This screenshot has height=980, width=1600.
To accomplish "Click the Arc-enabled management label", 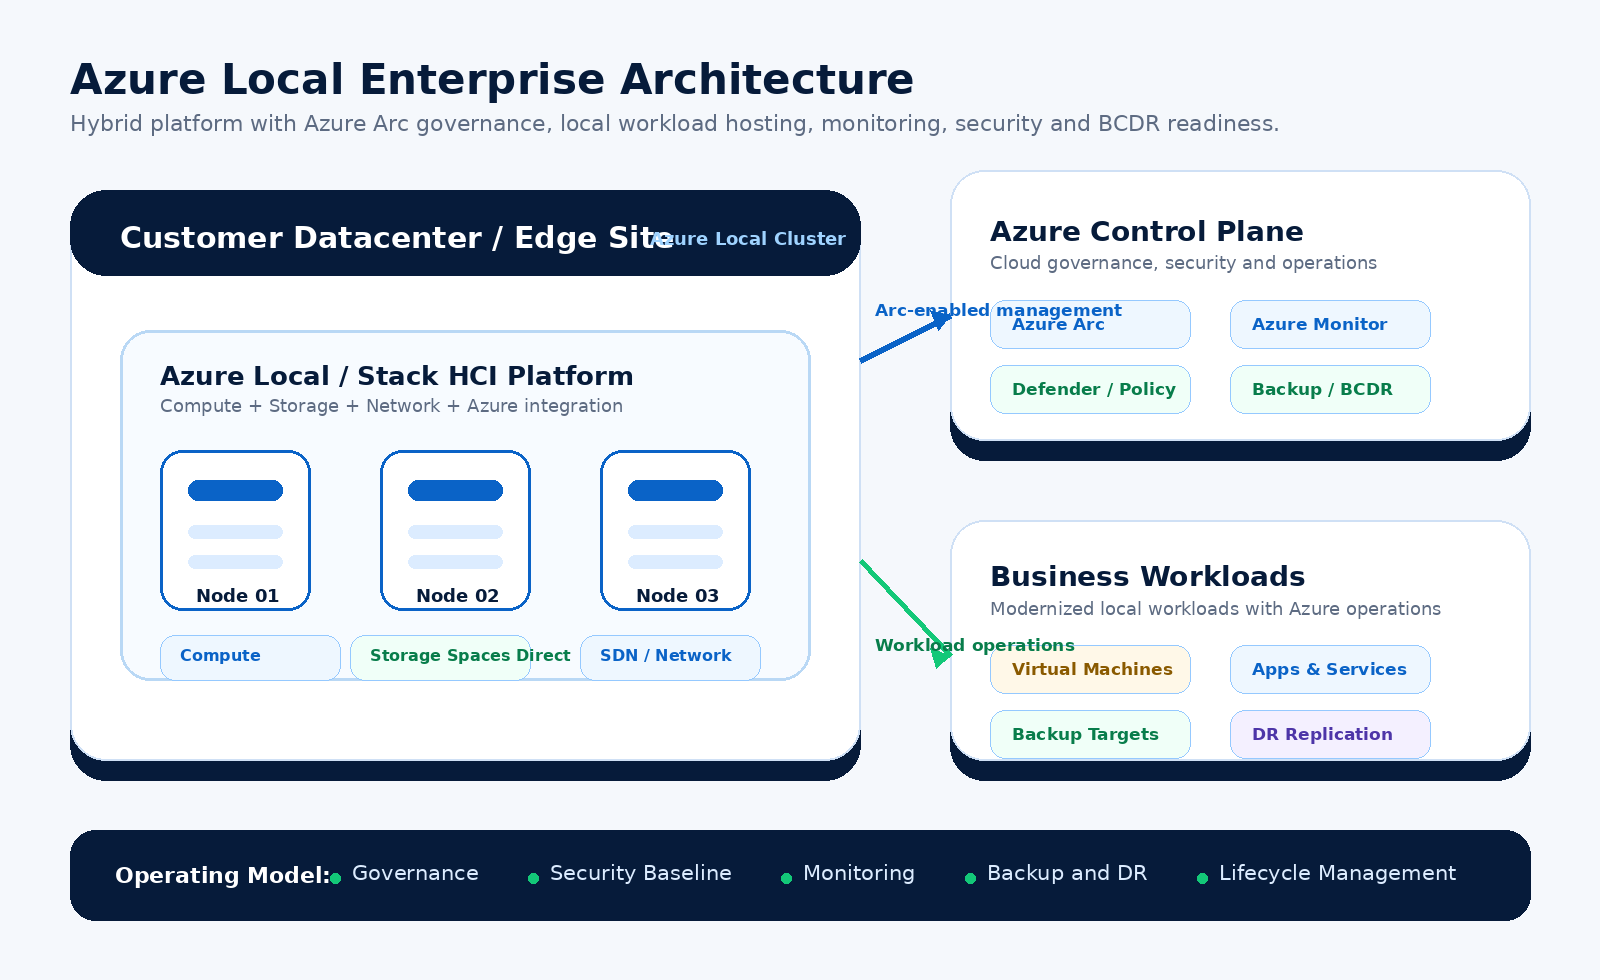I will pyautogui.click(x=998, y=310).
